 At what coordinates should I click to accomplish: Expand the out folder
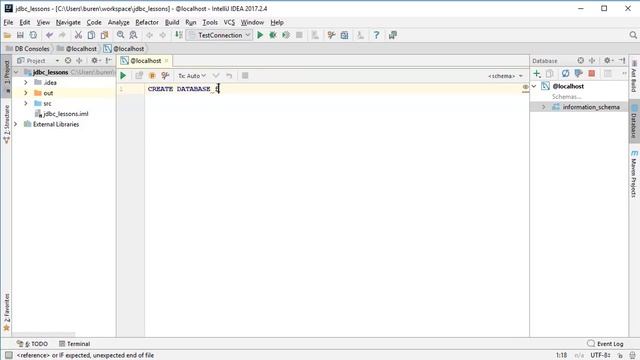26,93
